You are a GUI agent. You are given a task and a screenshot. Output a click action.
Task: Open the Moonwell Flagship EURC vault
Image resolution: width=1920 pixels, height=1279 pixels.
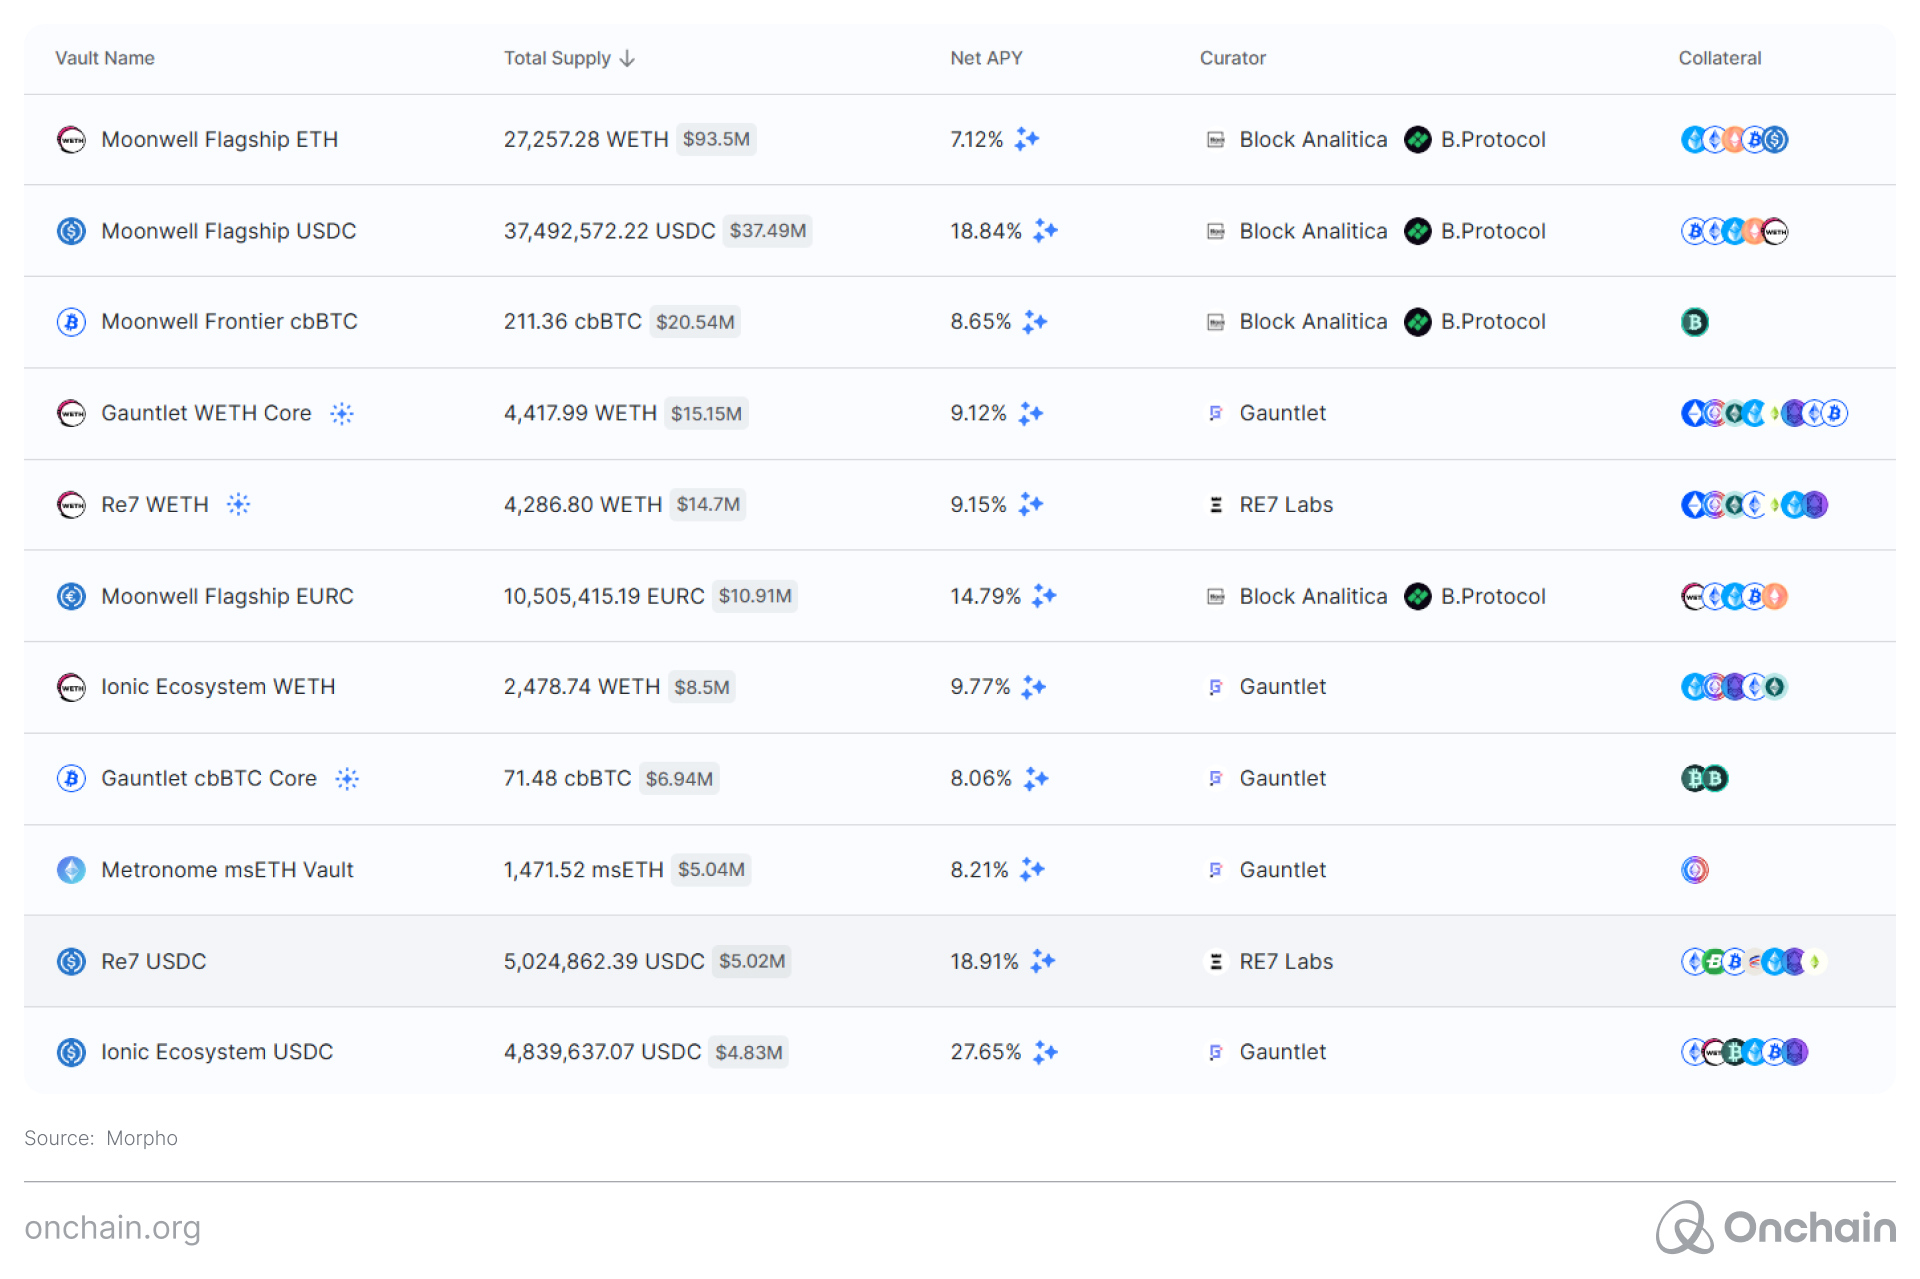(x=227, y=596)
